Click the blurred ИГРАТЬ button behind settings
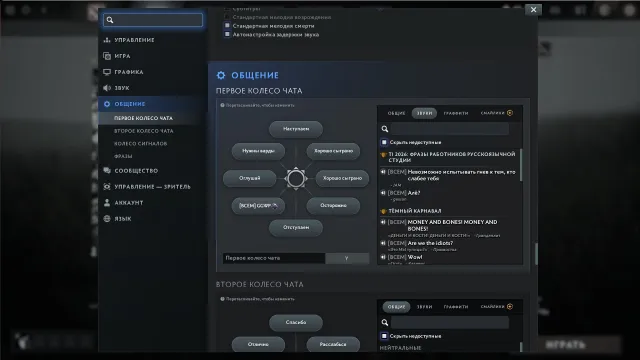 pyautogui.click(x=565, y=345)
